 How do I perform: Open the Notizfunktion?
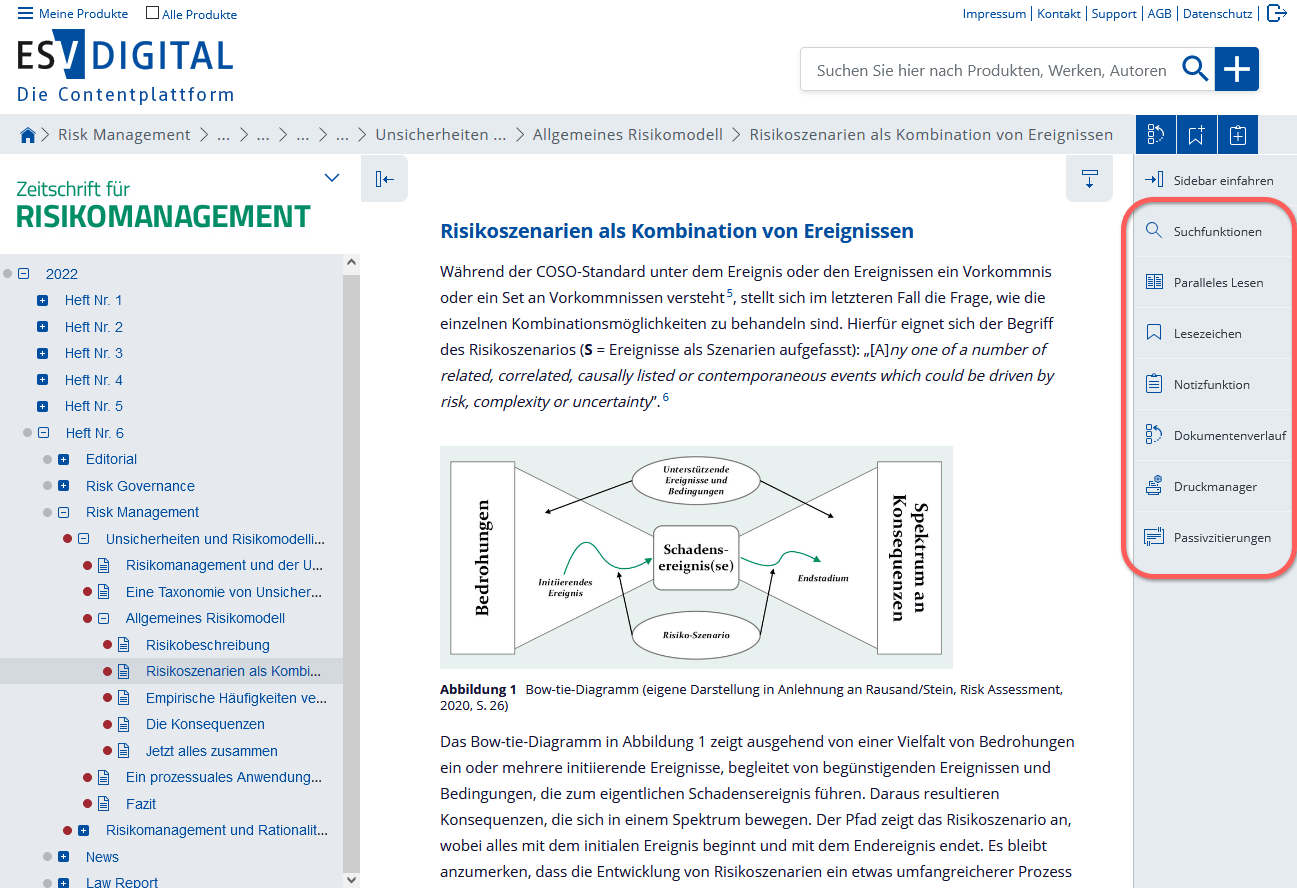(1212, 384)
